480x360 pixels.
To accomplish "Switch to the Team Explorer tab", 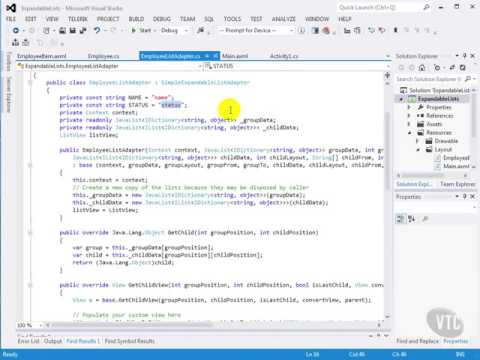I will click(458, 184).
